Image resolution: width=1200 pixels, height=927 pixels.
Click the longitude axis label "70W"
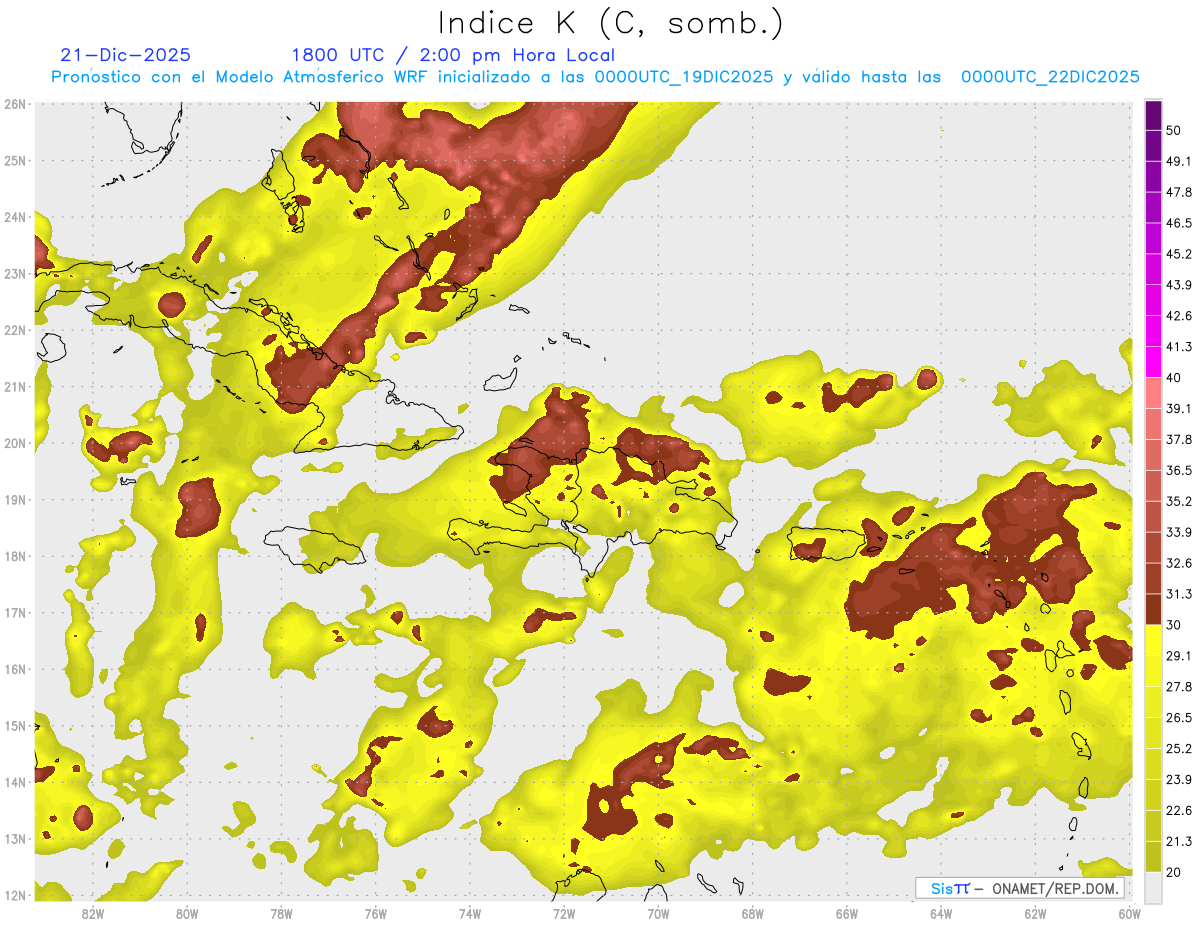[x=658, y=914]
